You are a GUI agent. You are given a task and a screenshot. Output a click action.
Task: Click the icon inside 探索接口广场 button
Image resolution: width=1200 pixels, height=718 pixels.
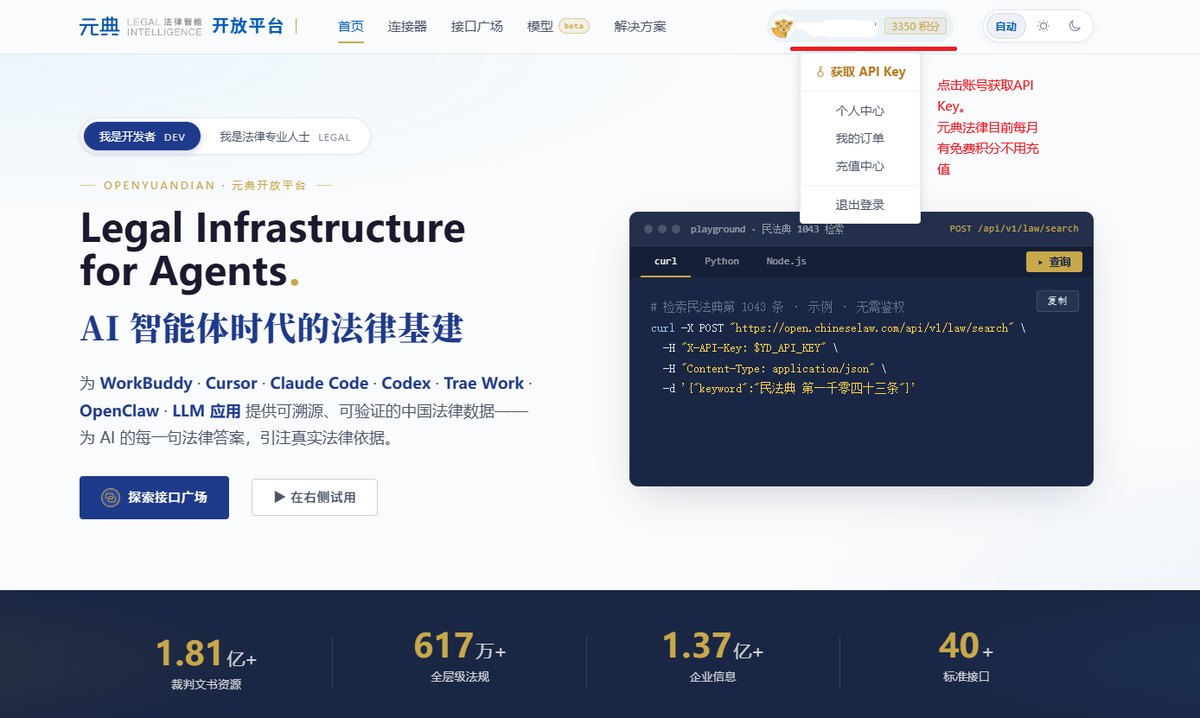point(111,497)
